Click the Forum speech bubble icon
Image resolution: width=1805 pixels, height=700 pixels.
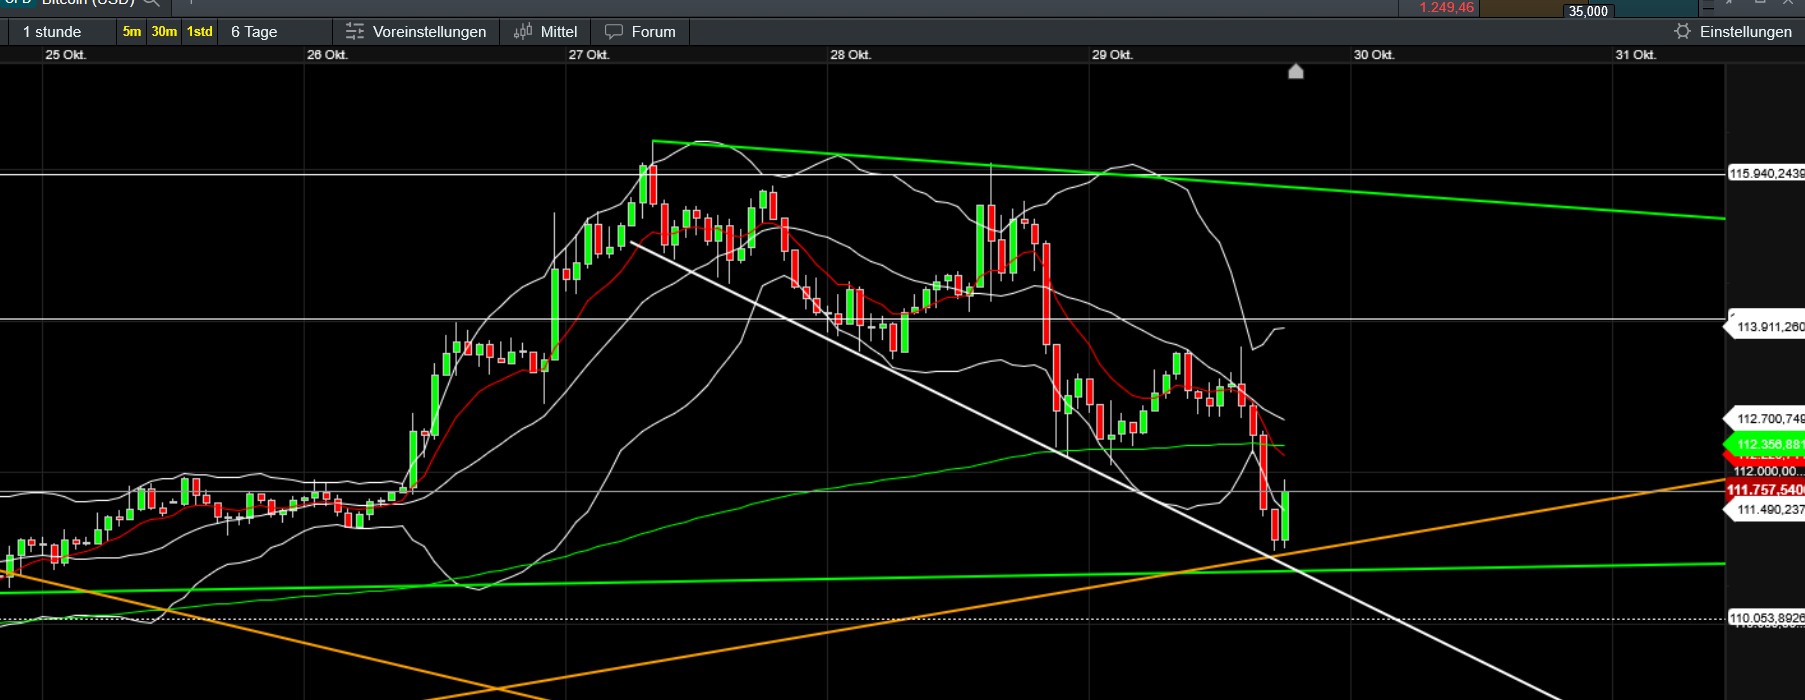click(614, 32)
